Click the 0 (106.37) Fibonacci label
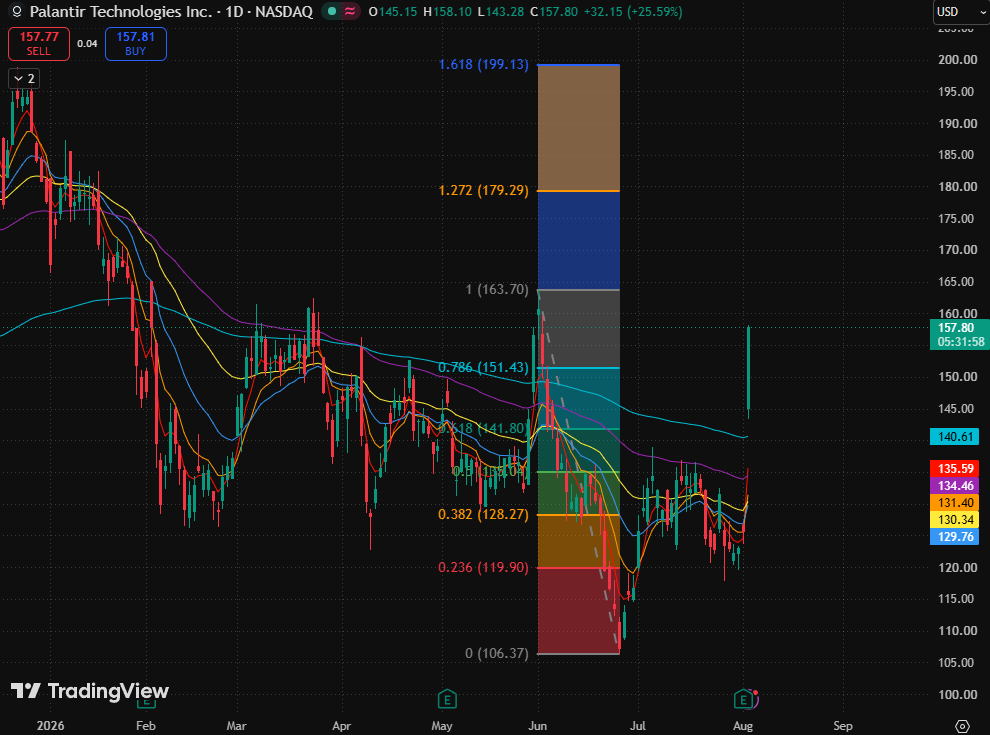 pyautogui.click(x=497, y=653)
